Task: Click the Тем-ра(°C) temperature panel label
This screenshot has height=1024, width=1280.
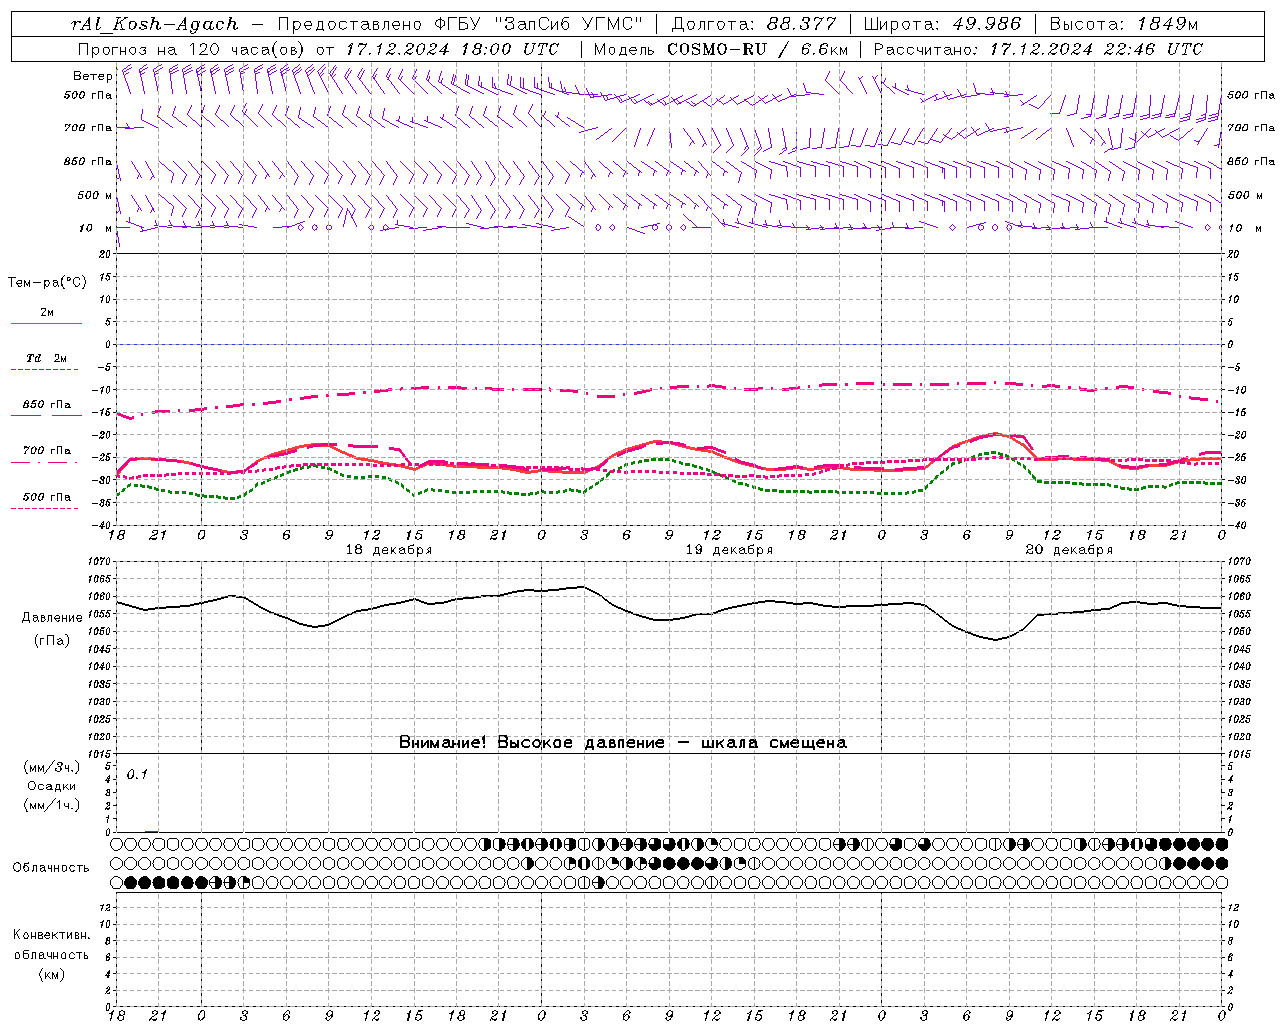Action: pyautogui.click(x=47, y=283)
